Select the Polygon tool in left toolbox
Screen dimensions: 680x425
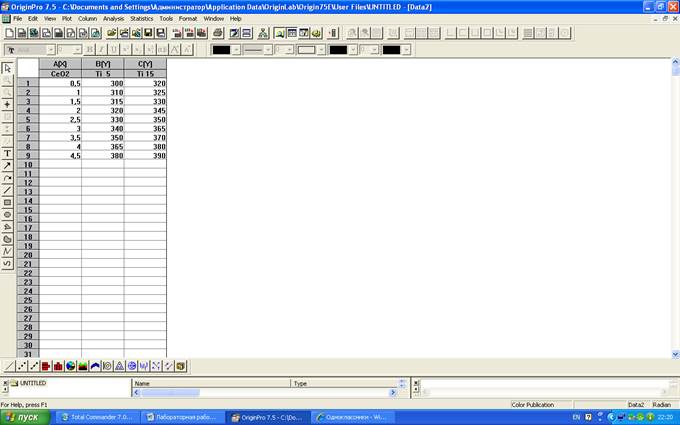click(x=7, y=227)
